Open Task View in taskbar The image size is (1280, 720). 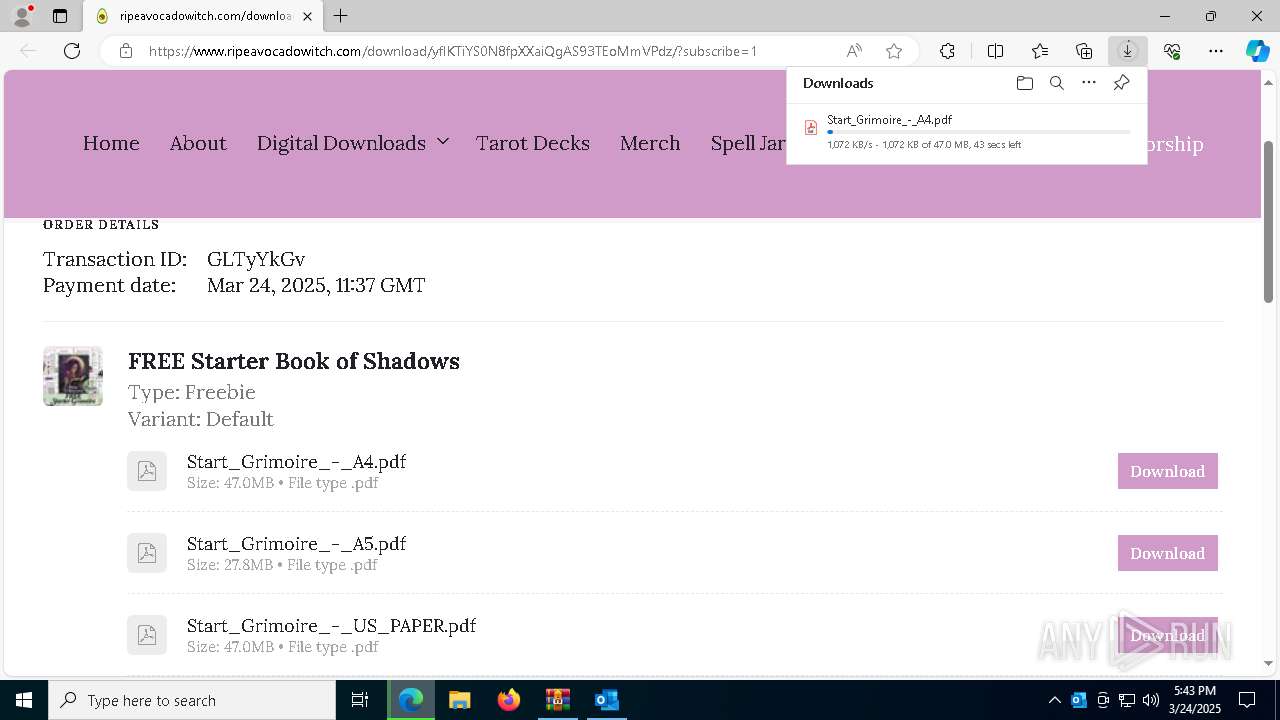click(x=360, y=700)
